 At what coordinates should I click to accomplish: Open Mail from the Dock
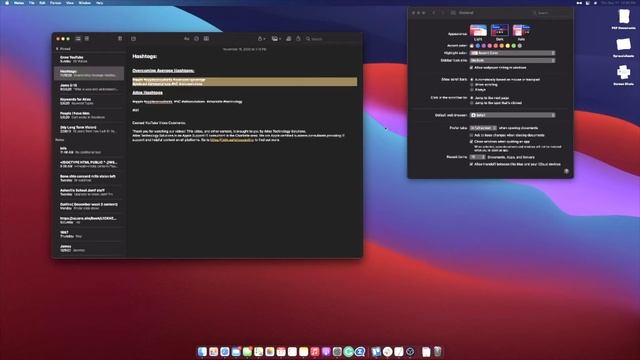(236, 351)
